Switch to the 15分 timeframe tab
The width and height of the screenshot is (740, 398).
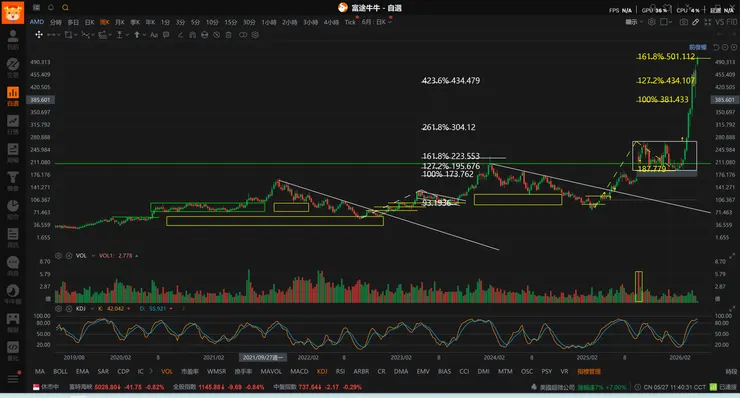point(230,22)
